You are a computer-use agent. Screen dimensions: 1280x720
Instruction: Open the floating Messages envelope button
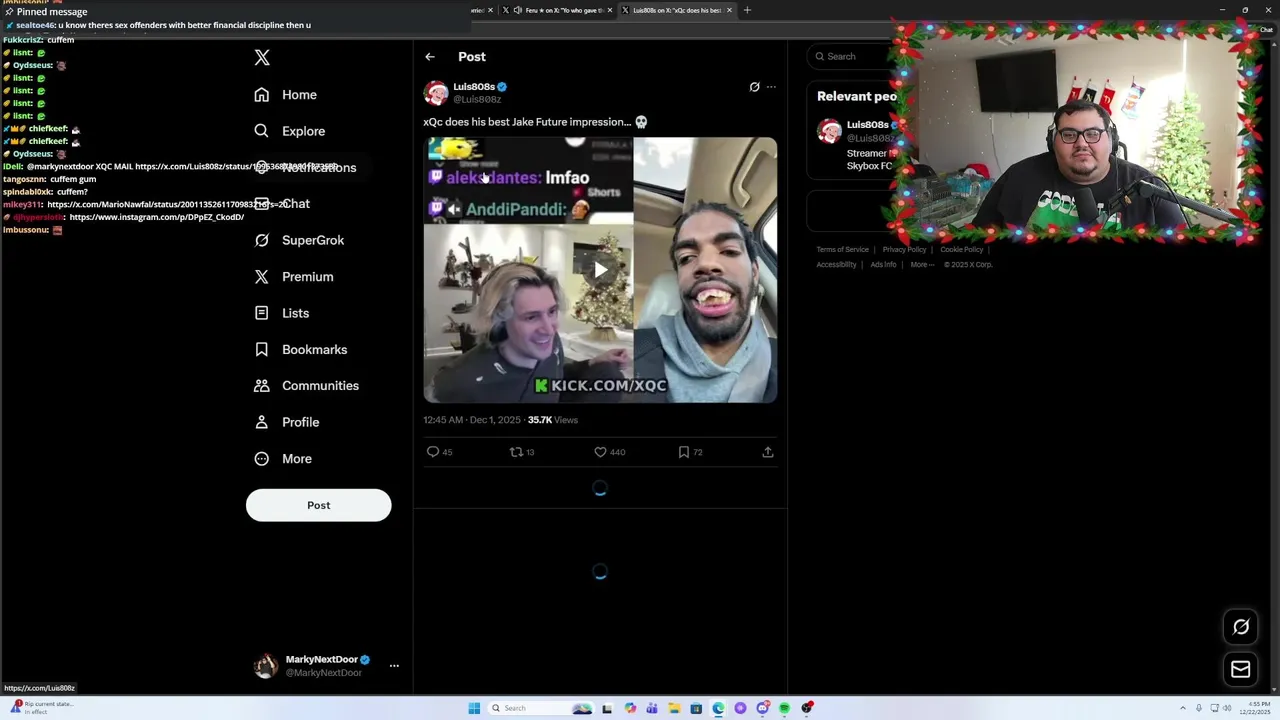click(x=1241, y=669)
